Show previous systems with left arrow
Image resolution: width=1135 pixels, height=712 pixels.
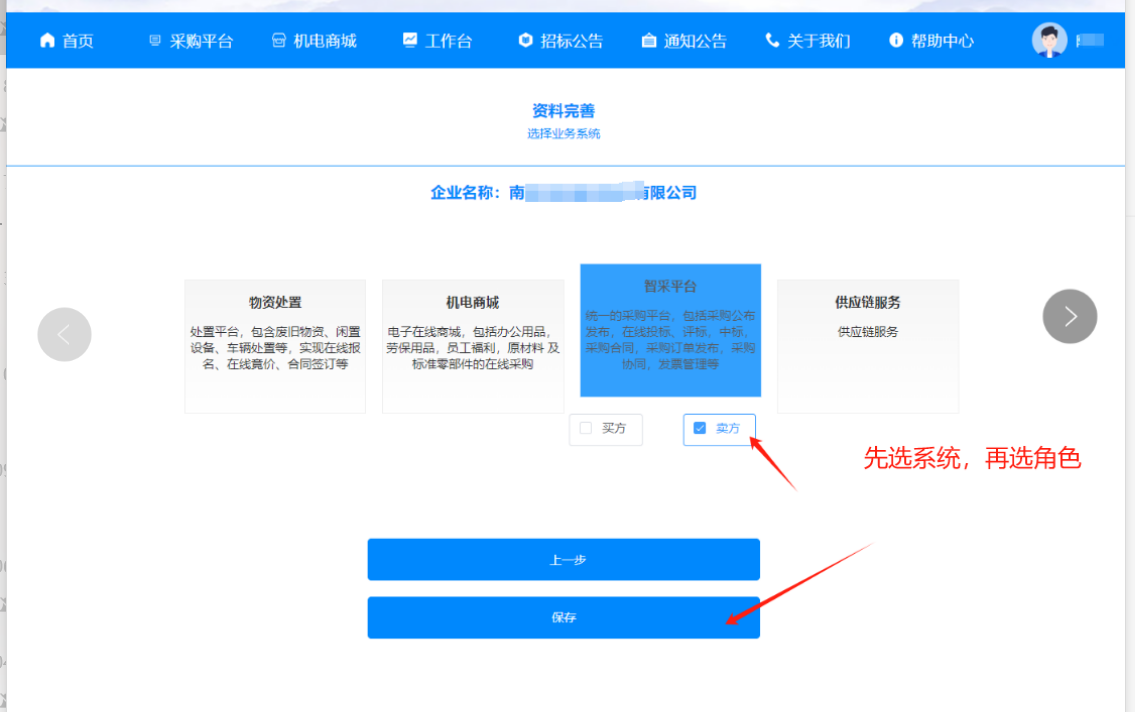click(x=64, y=334)
